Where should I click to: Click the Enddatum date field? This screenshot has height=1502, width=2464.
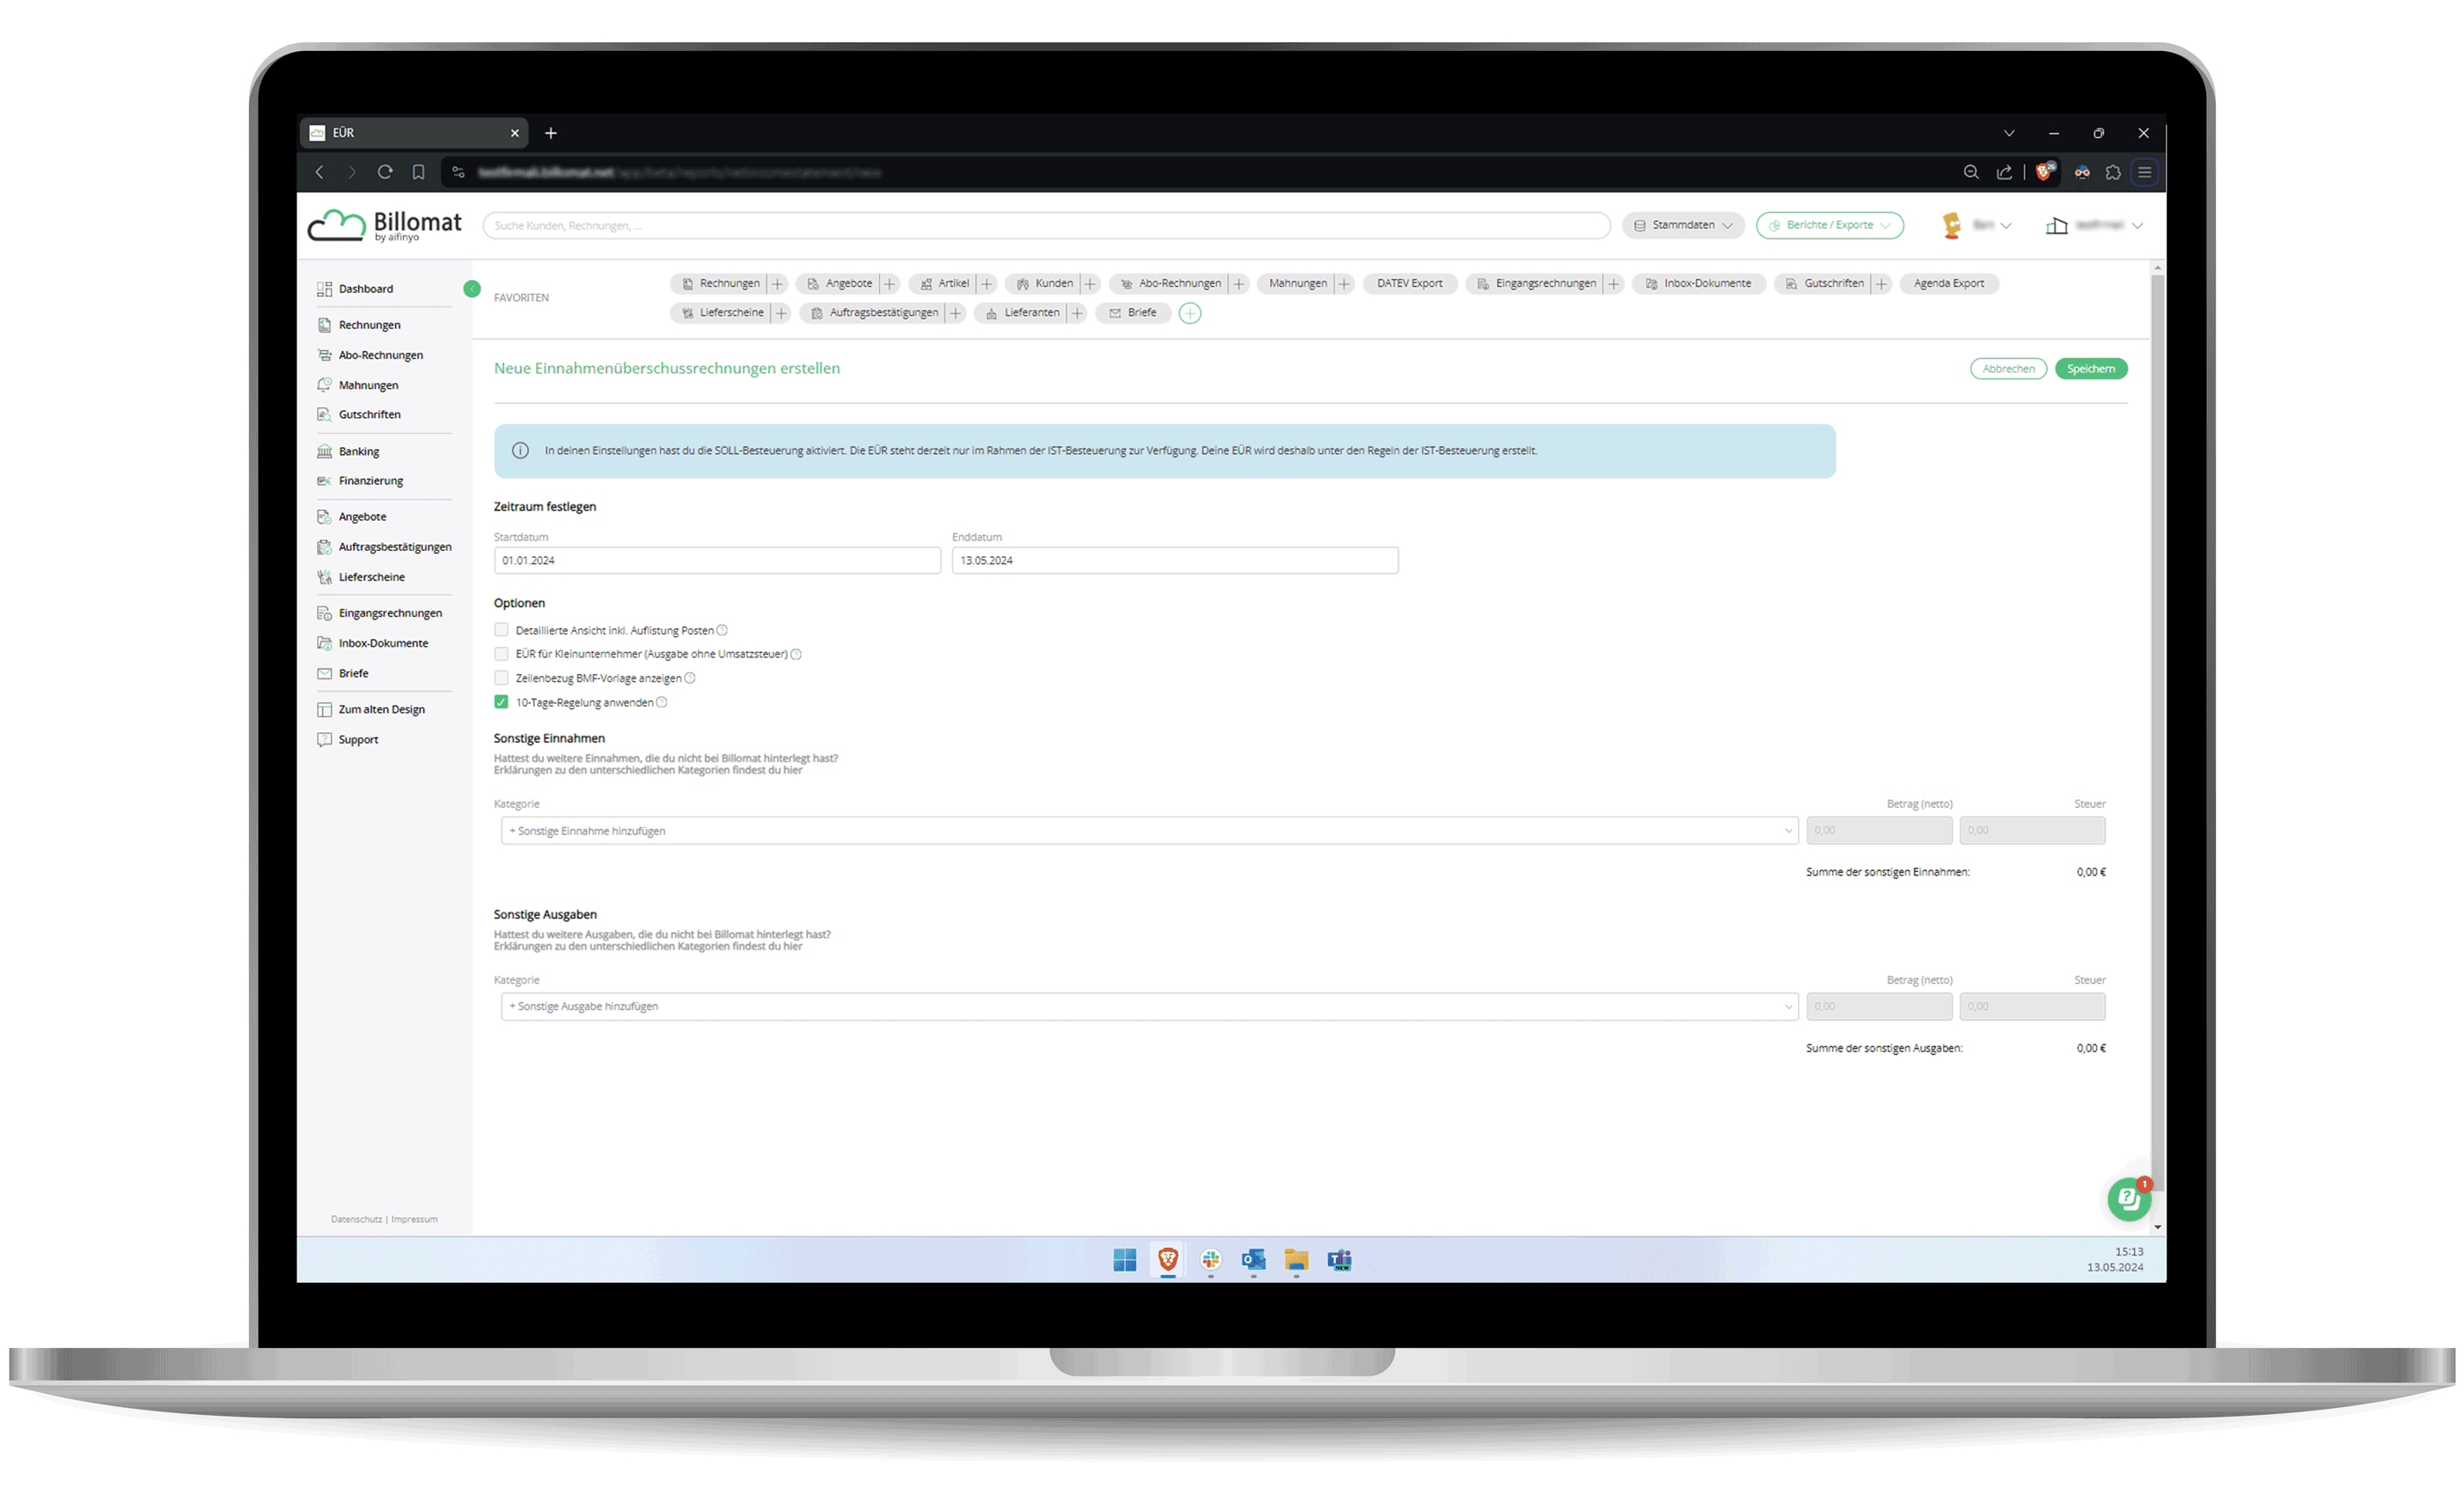1174,560
